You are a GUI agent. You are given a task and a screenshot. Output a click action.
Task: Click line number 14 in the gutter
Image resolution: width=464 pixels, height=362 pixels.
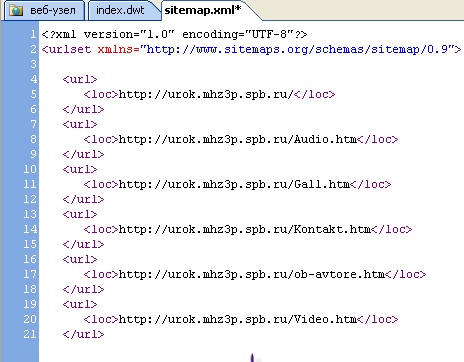point(30,229)
